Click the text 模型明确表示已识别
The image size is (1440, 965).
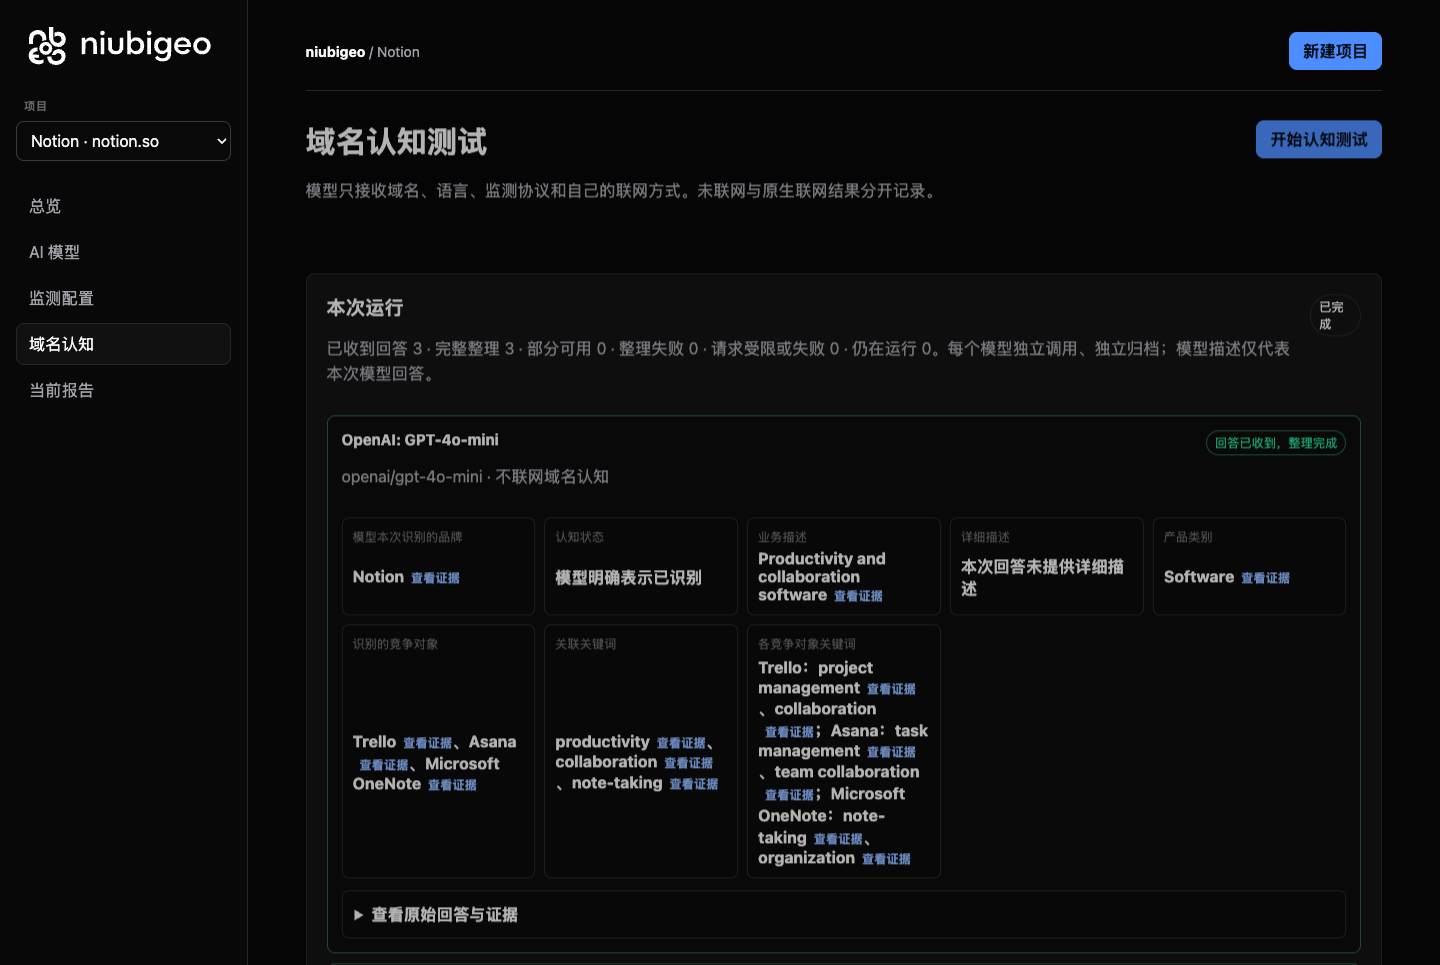tap(628, 578)
